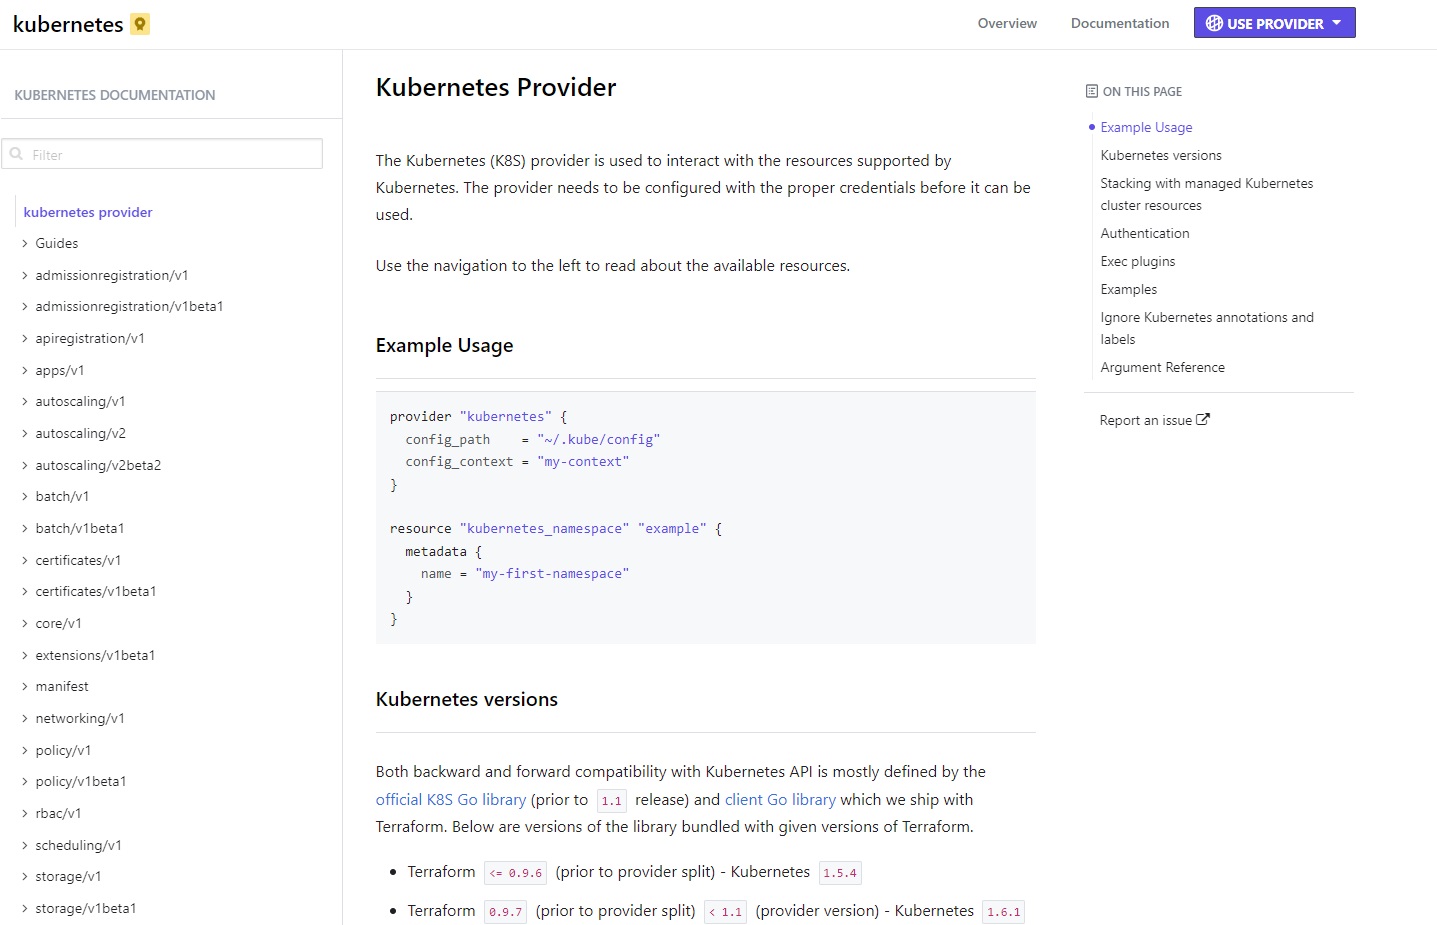
Task: Expand autoscaling/v2beta2 in sidebar
Action: pyautogui.click(x=25, y=465)
